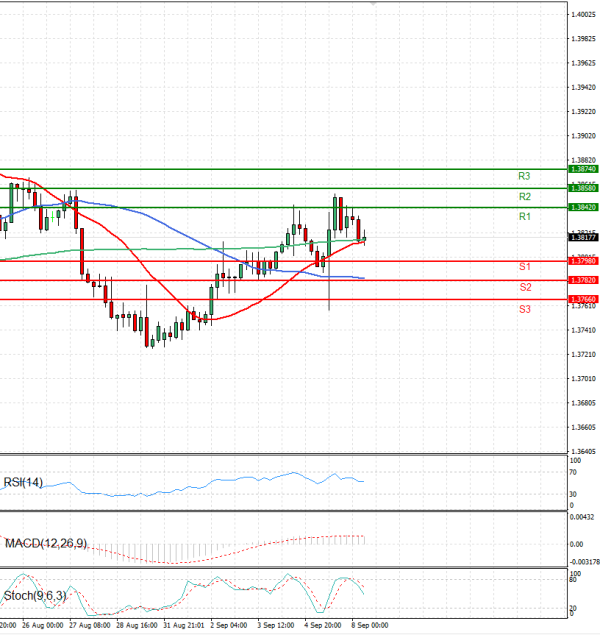Image resolution: width=600 pixels, height=635 pixels.
Task: Click the 0.00432 MACD scale value
Action: (582, 517)
